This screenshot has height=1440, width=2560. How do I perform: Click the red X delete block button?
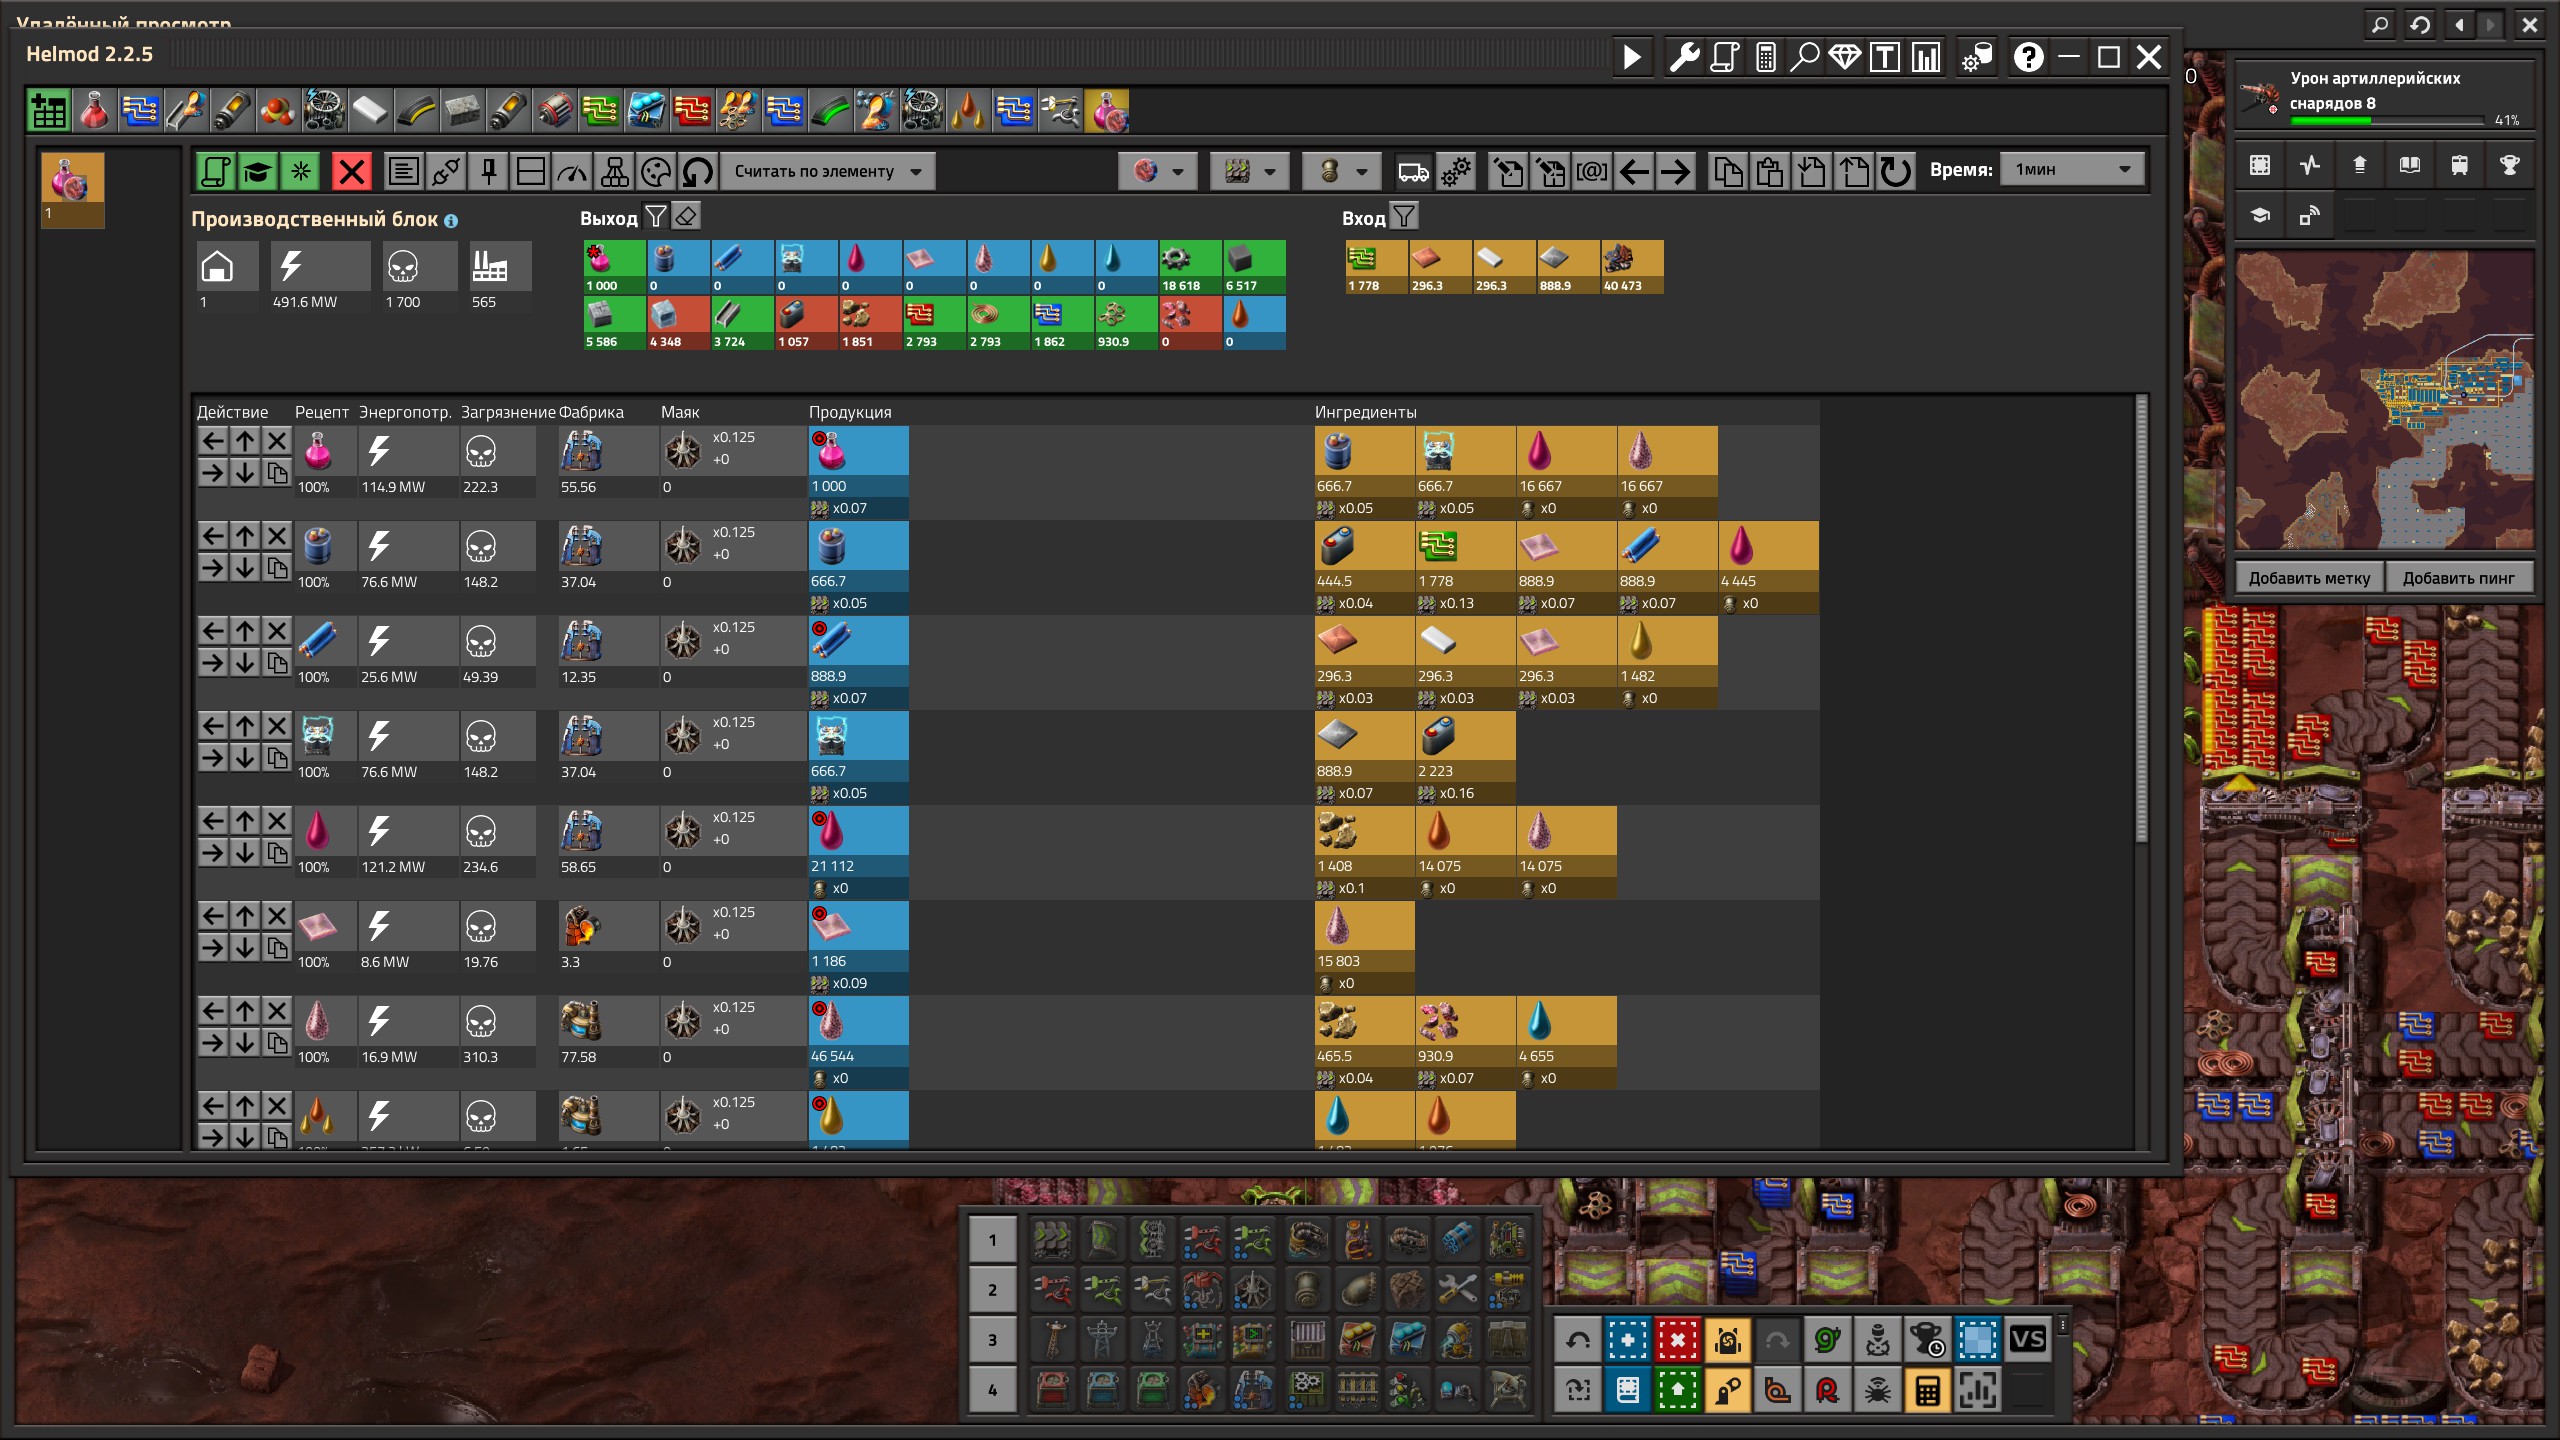click(x=351, y=171)
